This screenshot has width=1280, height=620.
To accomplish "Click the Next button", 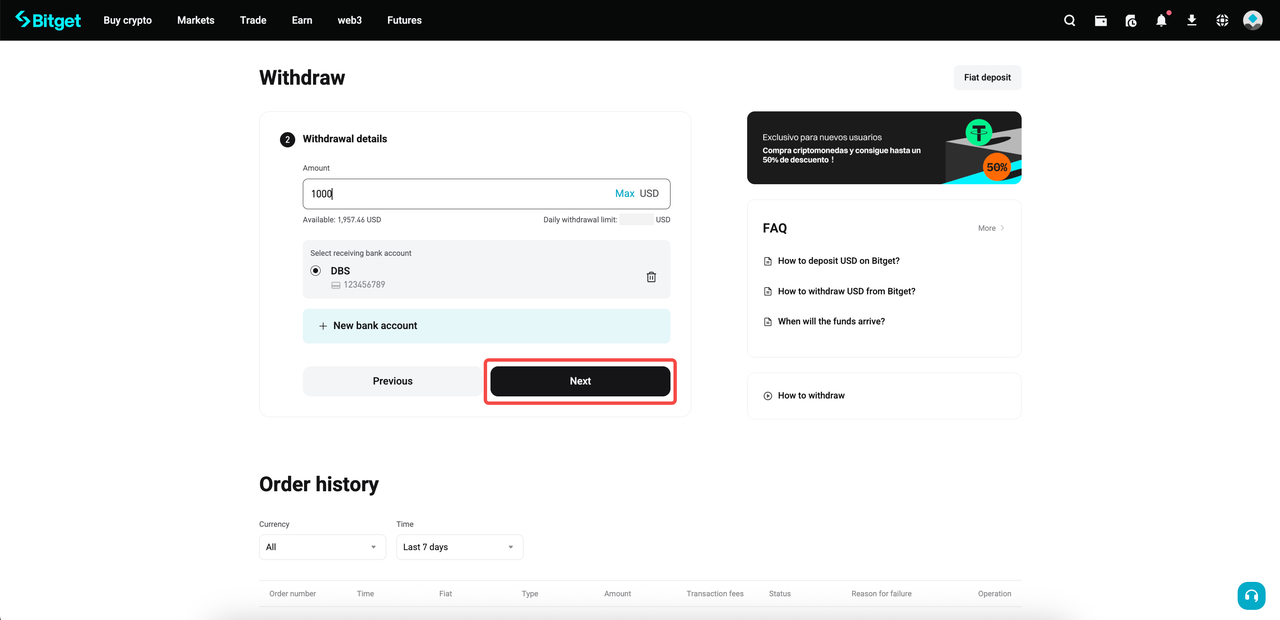I will [x=580, y=381].
